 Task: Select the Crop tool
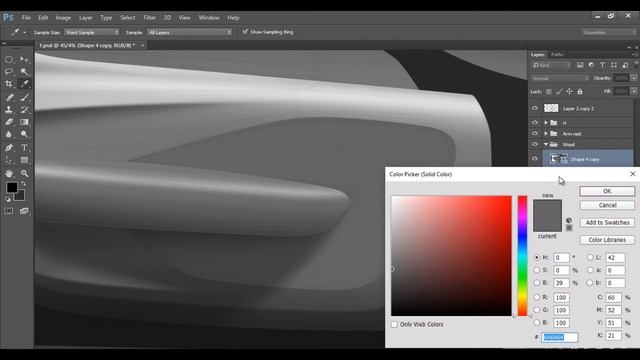click(9, 84)
